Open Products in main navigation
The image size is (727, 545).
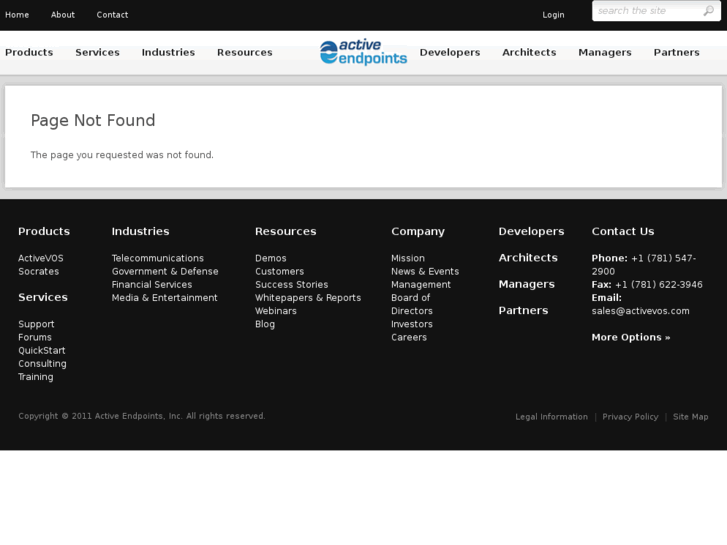coord(29,52)
